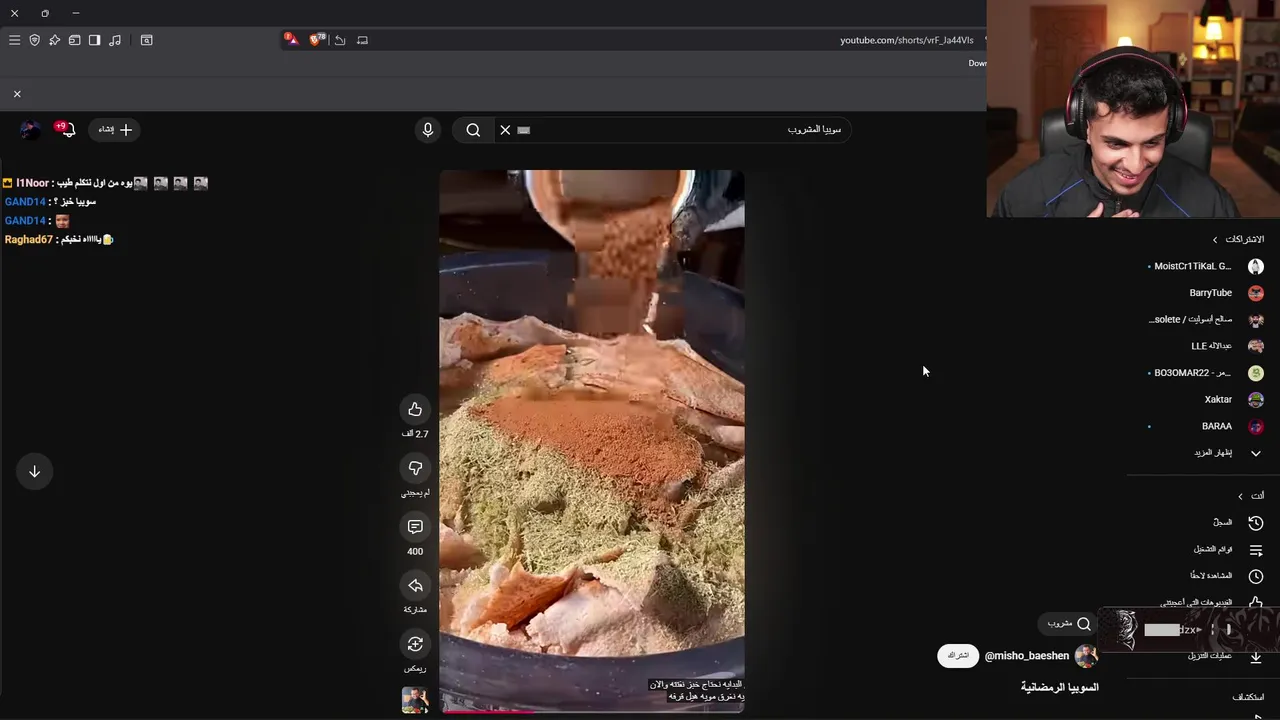Open the browser hamburger menu
This screenshot has width=1280, height=720.
pos(14,40)
